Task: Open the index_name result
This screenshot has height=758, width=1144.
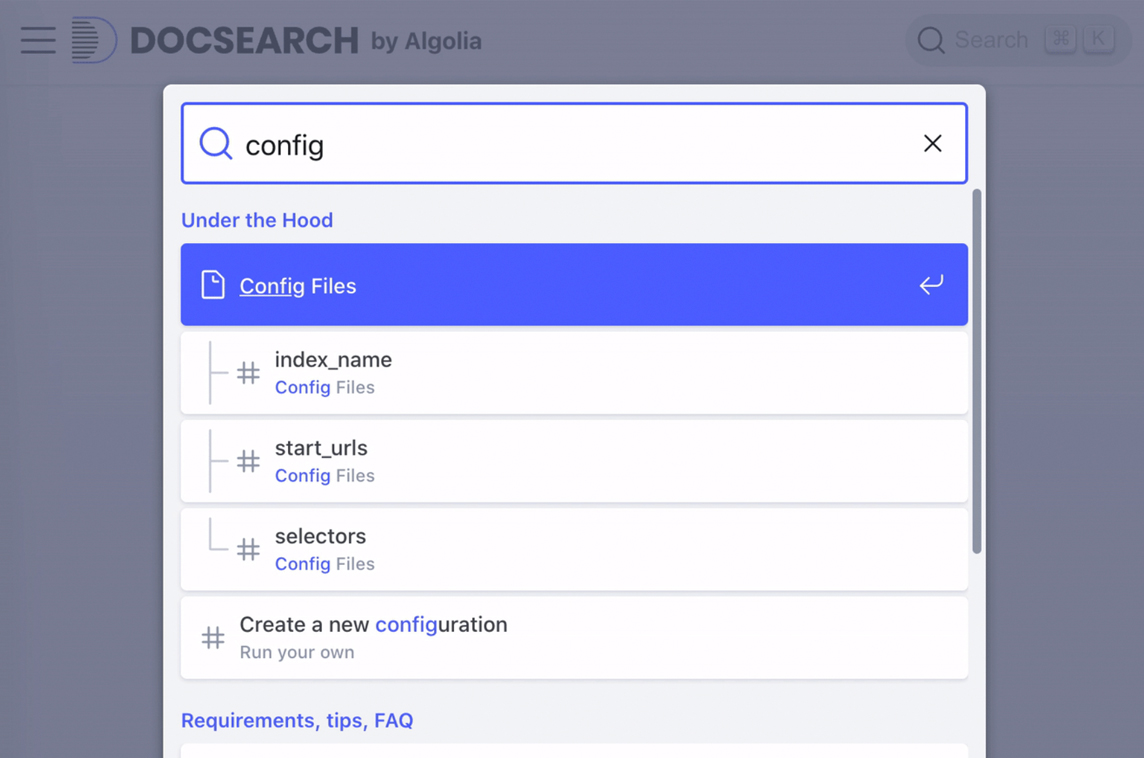Action: pyautogui.click(x=574, y=373)
